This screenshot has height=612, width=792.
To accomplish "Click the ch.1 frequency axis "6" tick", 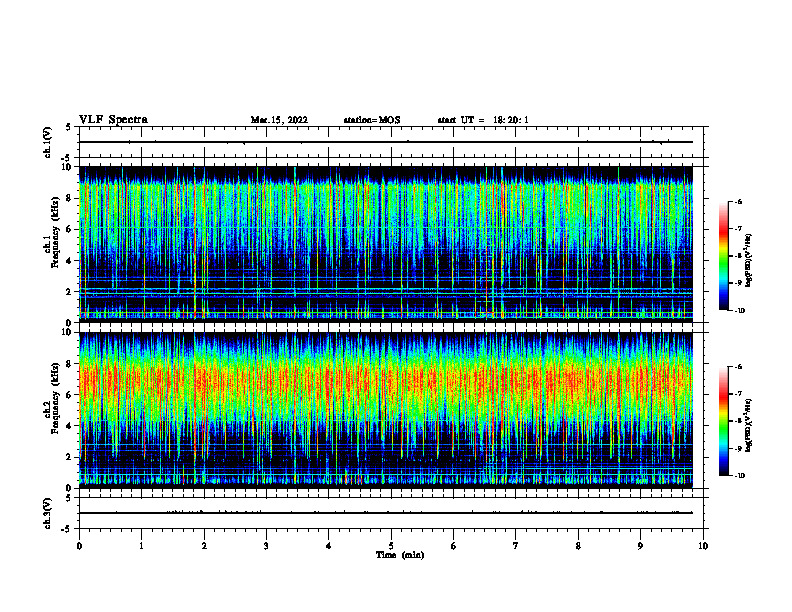I will (x=69, y=230).
